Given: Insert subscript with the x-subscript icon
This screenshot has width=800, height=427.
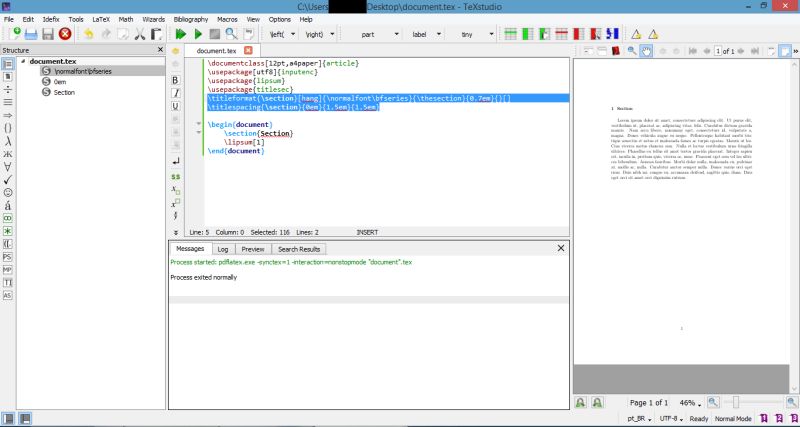Looking at the screenshot, I should (176, 190).
